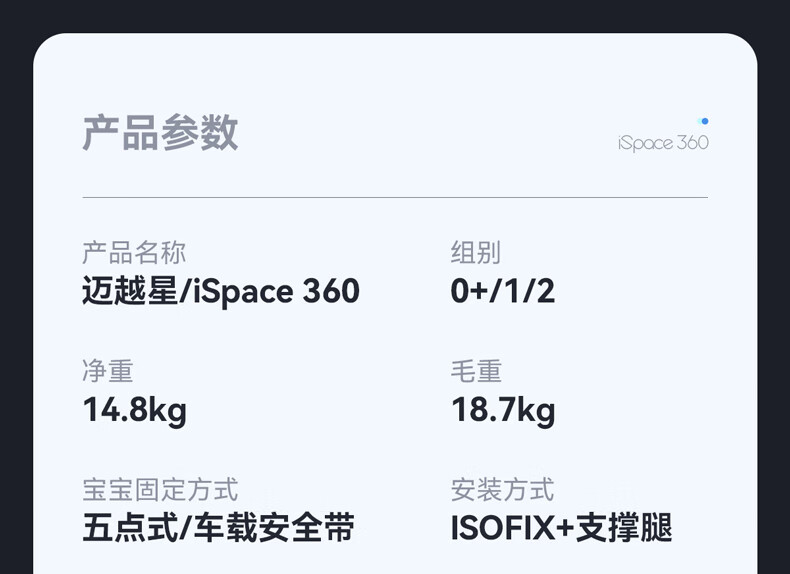The image size is (790, 574).
Task: Click the 产品名称 label
Action: pyautogui.click(x=134, y=252)
